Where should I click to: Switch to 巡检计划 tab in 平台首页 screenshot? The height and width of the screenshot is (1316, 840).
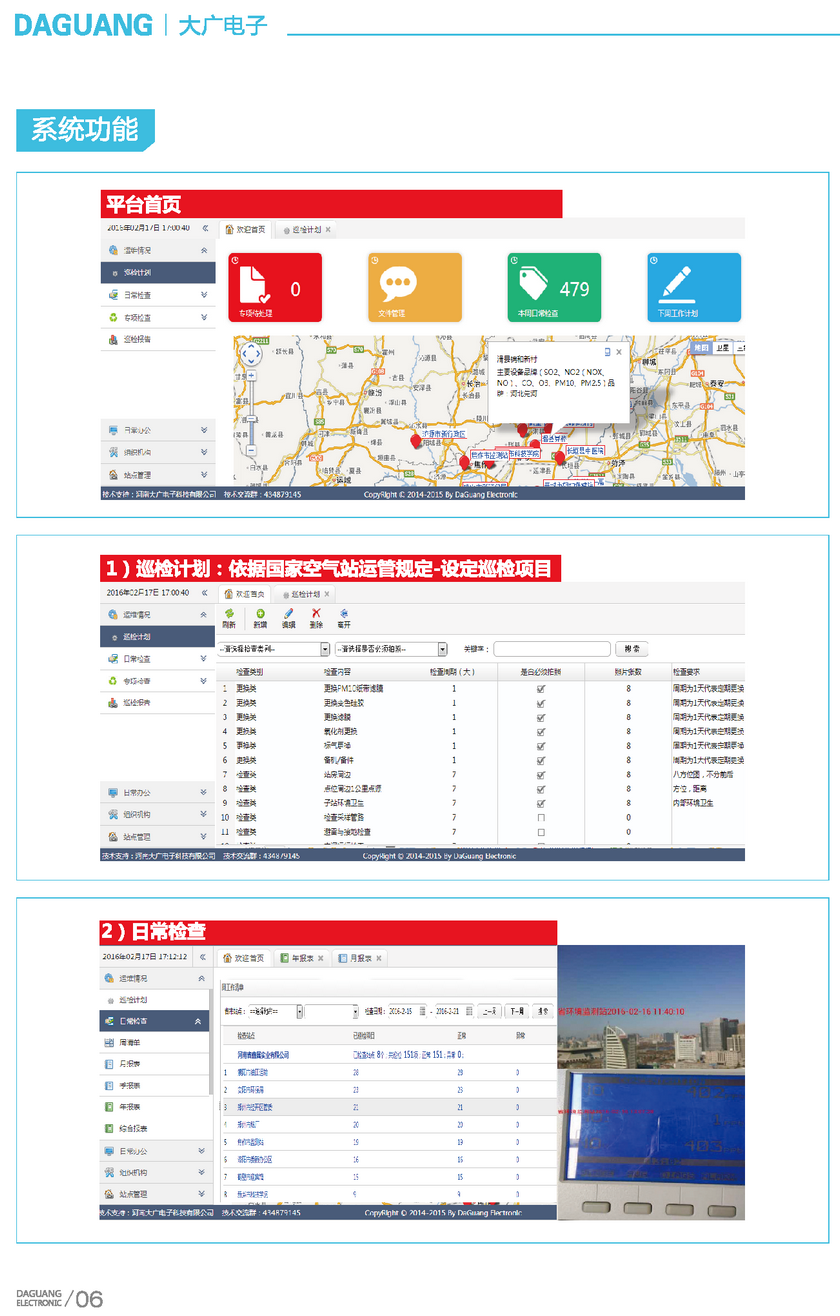pos(305,229)
